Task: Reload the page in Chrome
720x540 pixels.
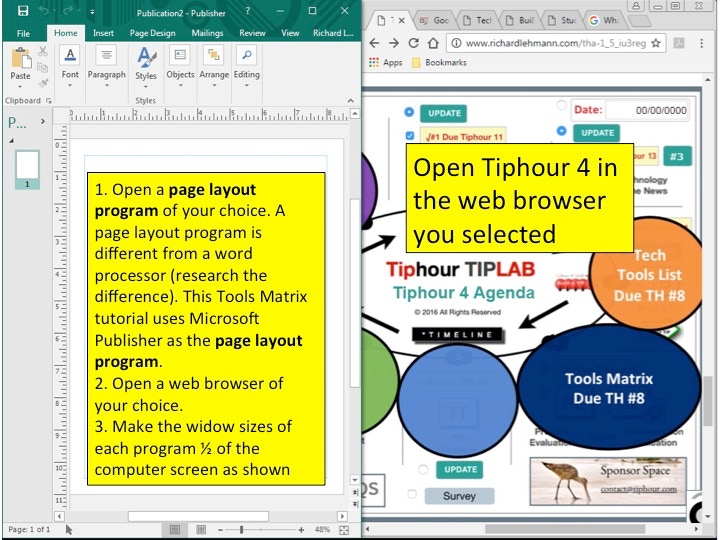Action: click(x=413, y=43)
